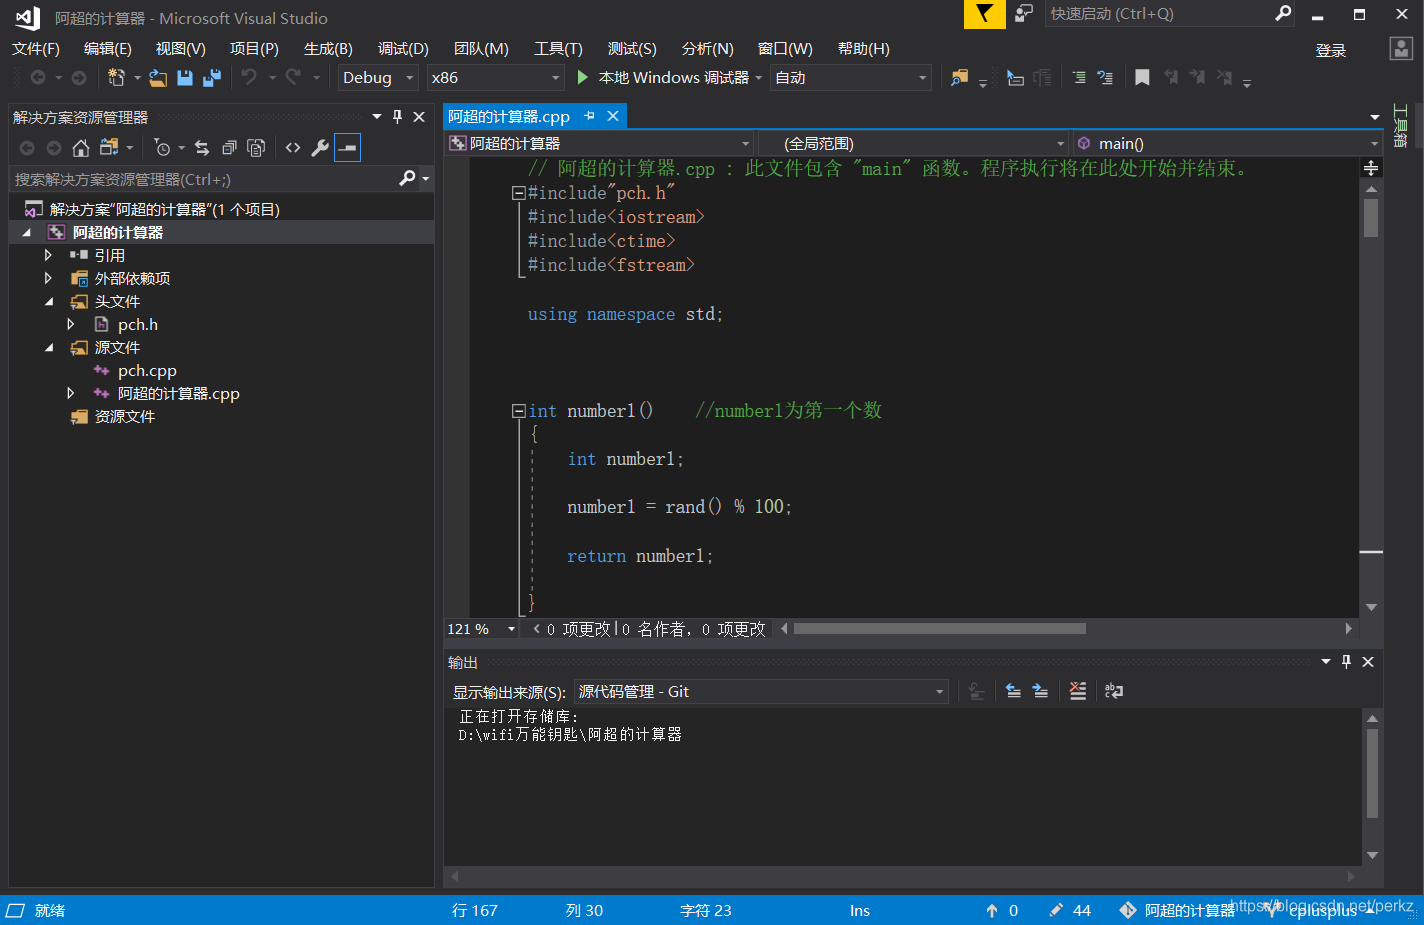Click the editor horizontal scrollbar thumb
The height and width of the screenshot is (925, 1424).
coord(939,629)
